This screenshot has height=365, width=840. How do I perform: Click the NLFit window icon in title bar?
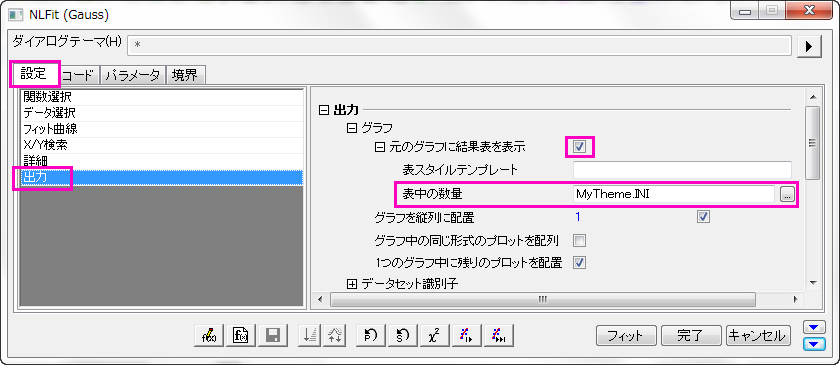coord(15,14)
